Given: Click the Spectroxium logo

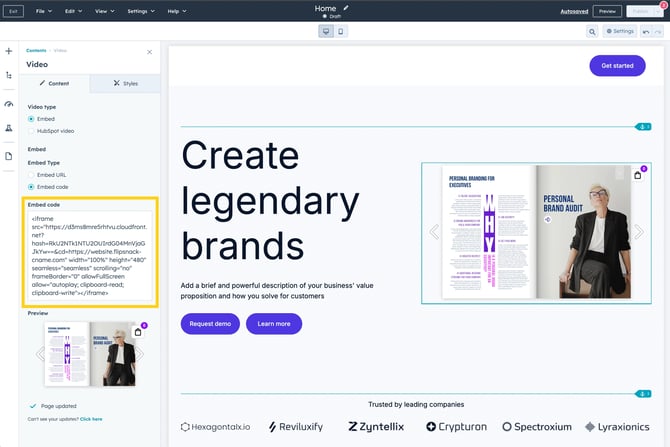Looking at the screenshot, I should click(x=537, y=427).
